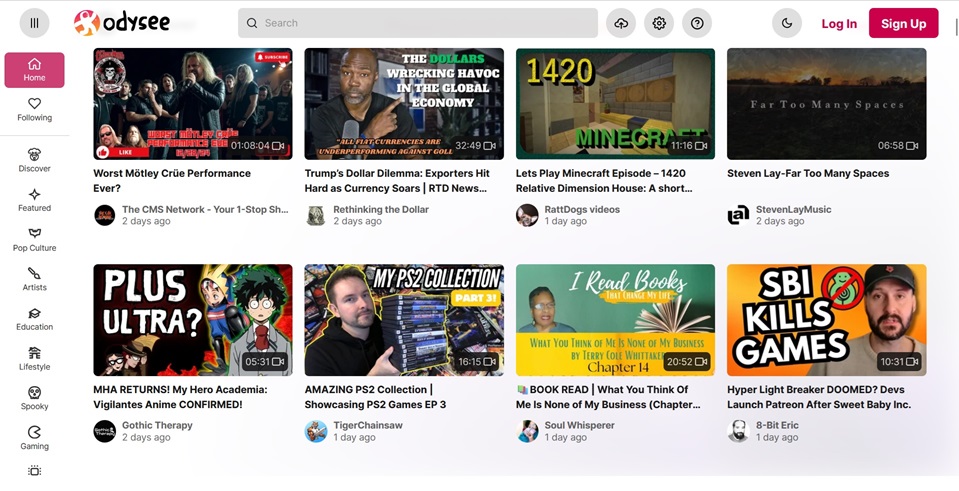Image resolution: width=959 pixels, height=491 pixels.
Task: Select Home in the sidebar
Action: (34, 70)
